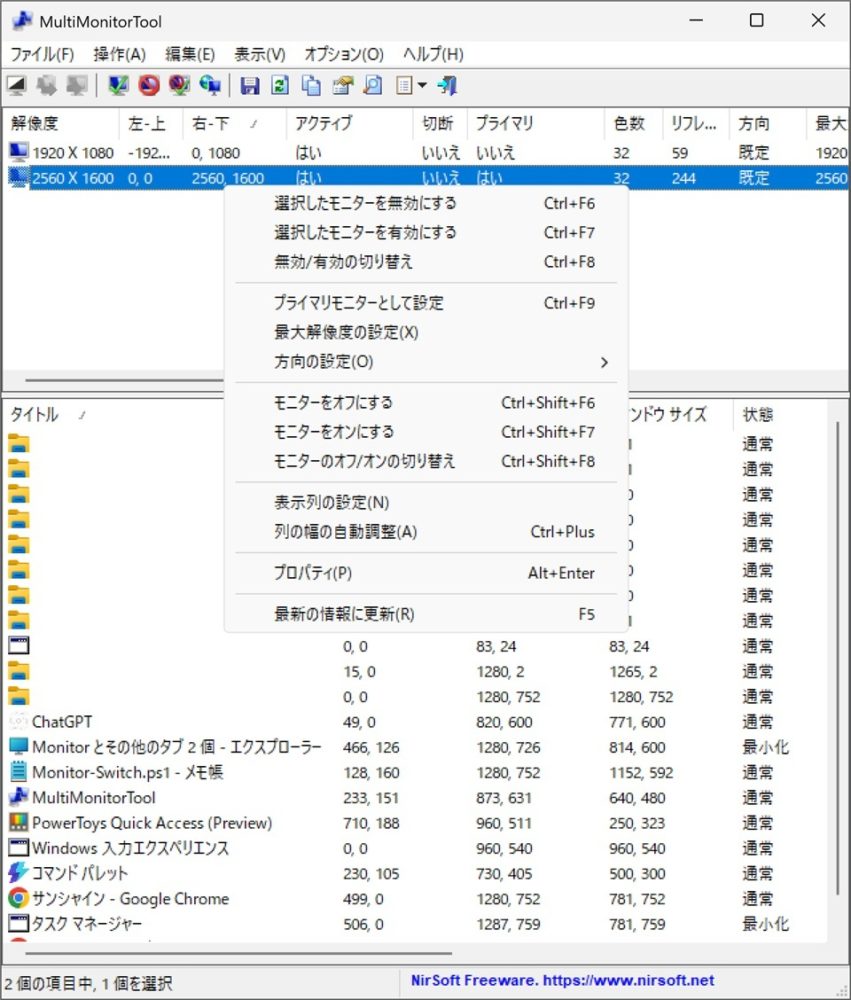The image size is (851, 1000).
Task: Choose 最大解像度の設定(X) menu entry
Action: coord(426,332)
